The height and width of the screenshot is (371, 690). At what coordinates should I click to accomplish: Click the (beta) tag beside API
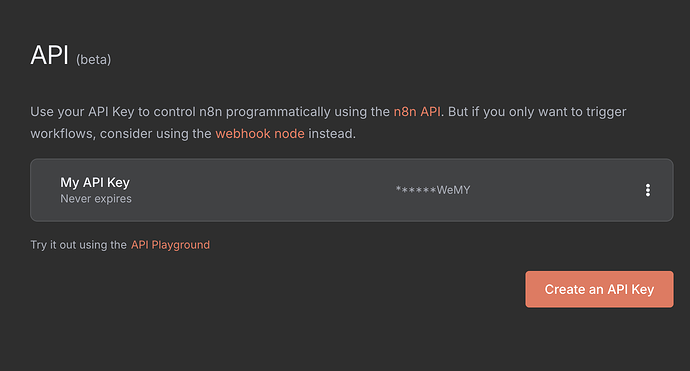(x=93, y=59)
